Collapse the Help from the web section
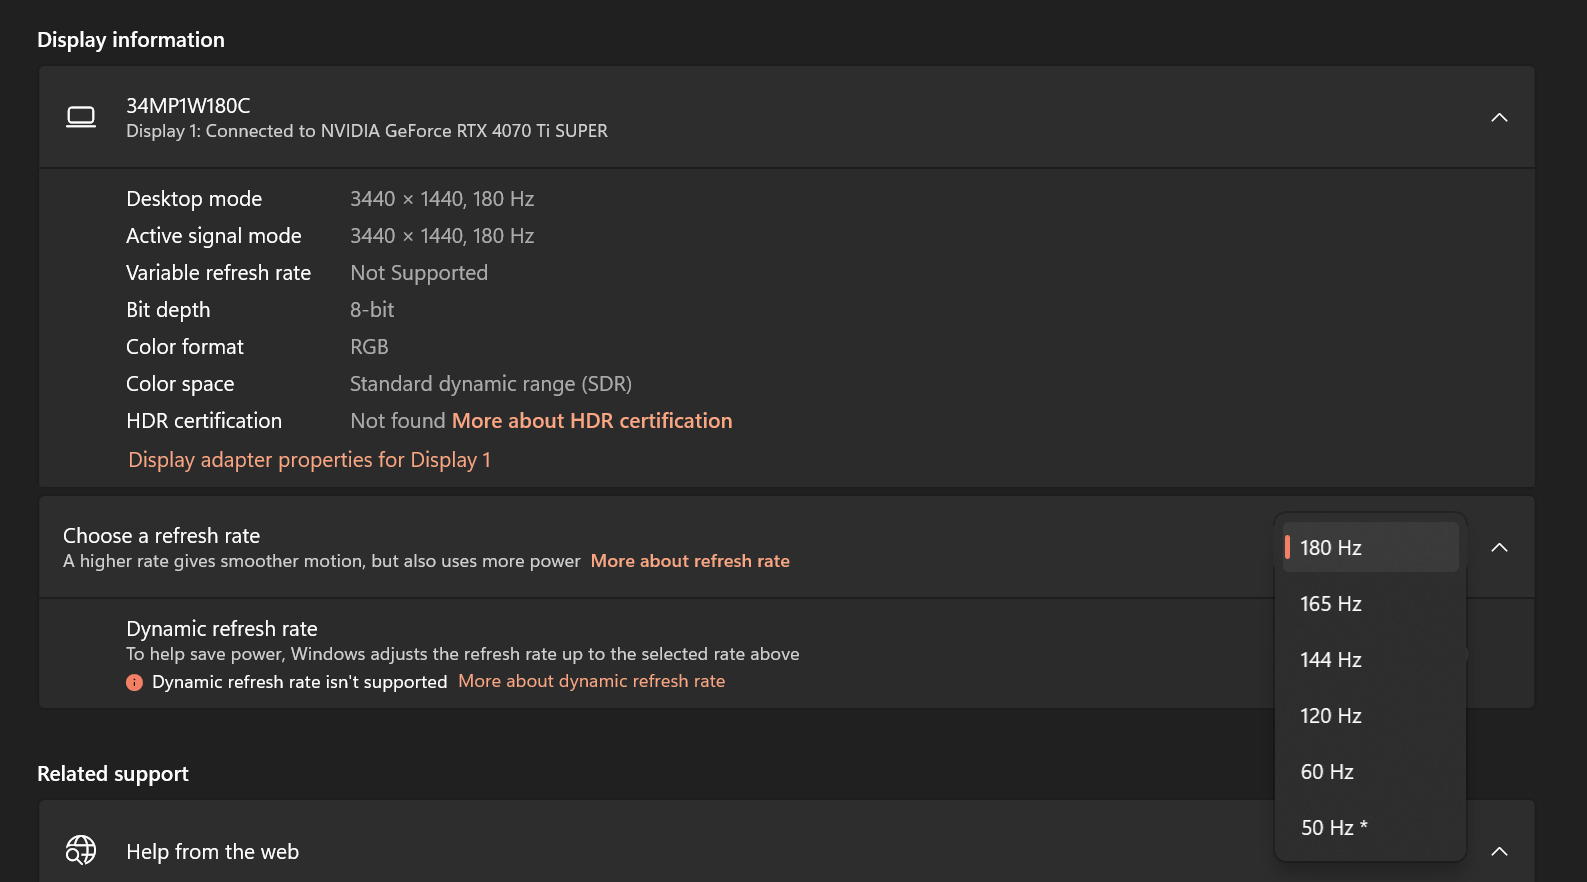 click(1499, 851)
